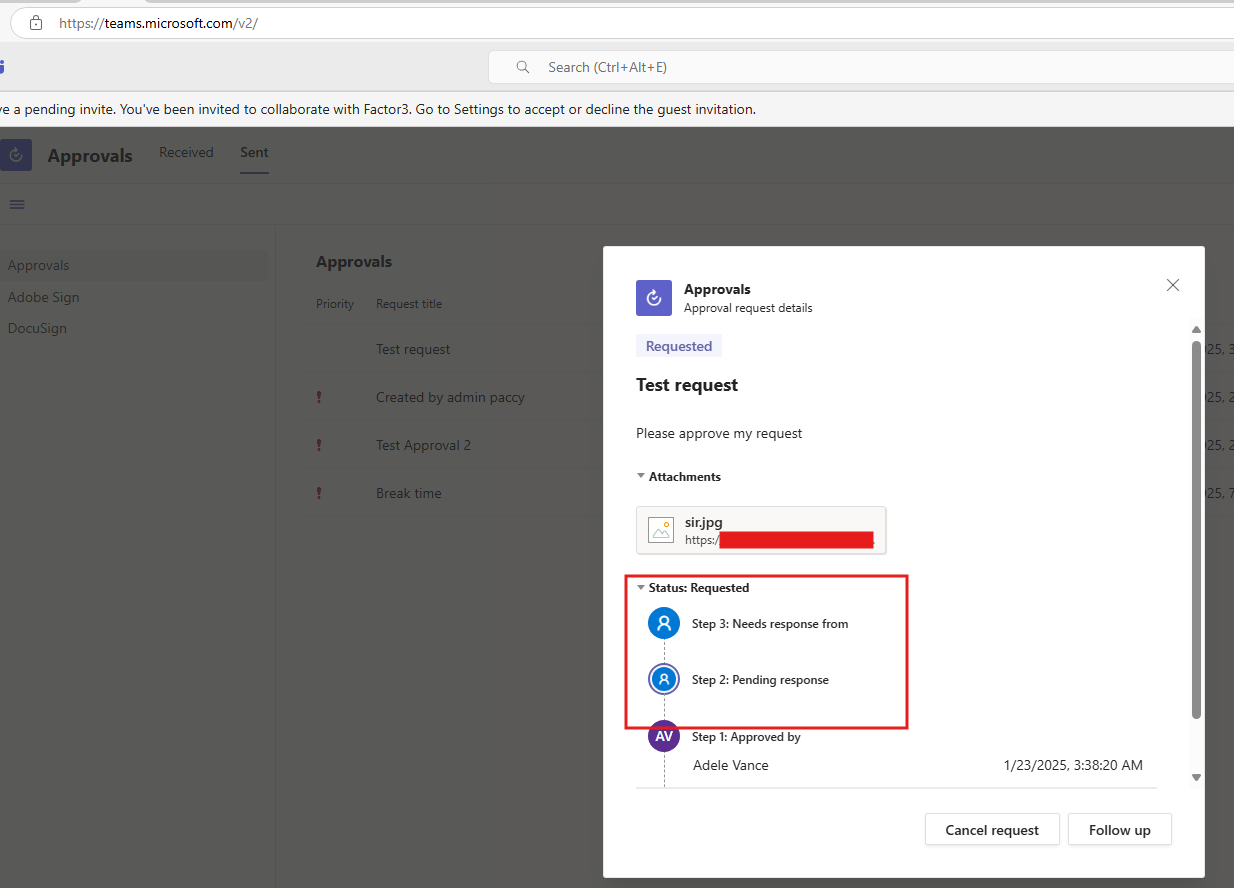Open the Created by admin paccy request
The height and width of the screenshot is (888, 1234).
pos(450,397)
